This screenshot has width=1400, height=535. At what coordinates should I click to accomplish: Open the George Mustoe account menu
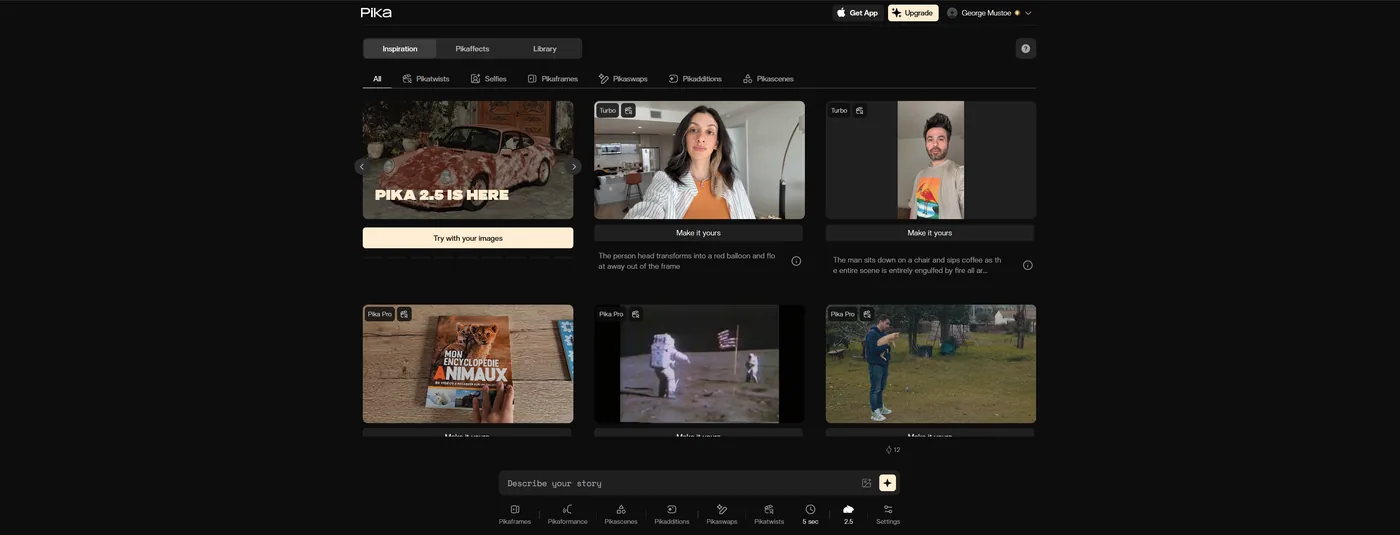click(x=989, y=13)
